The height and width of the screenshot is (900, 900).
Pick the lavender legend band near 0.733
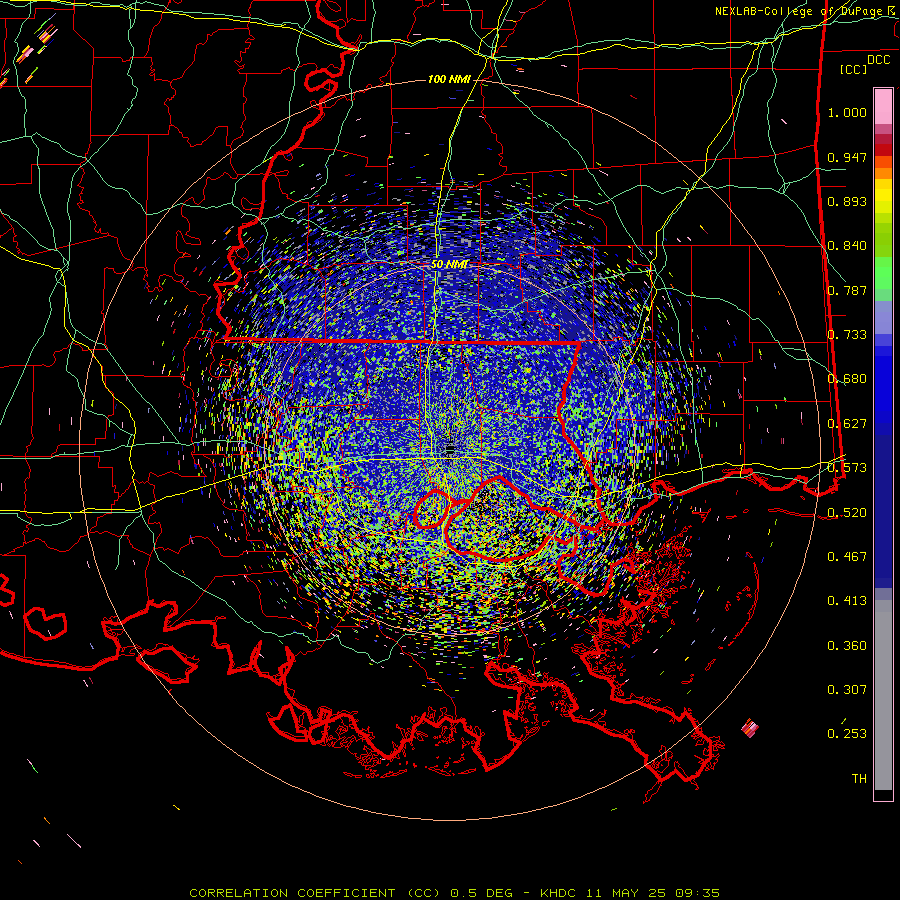click(x=883, y=318)
